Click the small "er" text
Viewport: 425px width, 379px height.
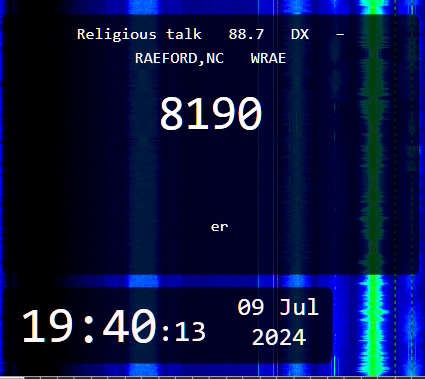tap(219, 227)
